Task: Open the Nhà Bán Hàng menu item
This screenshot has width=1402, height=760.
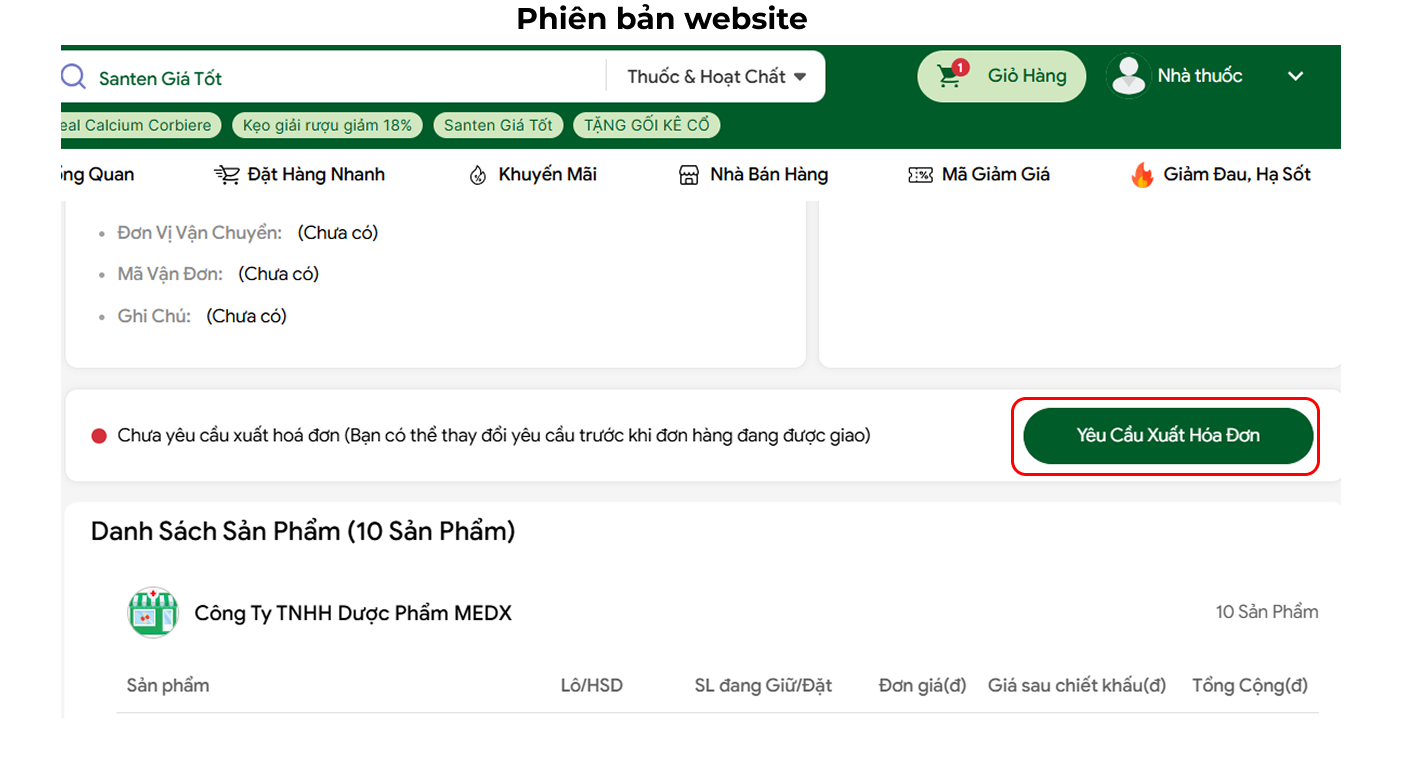Action: coord(753,175)
